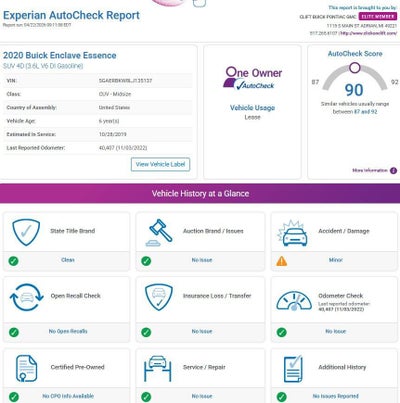The image size is (400, 403).
Task: Click the Auction Brand gavel icon
Action: tap(159, 232)
